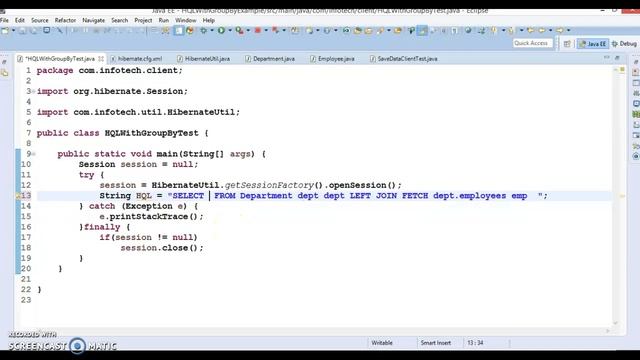Open the File menu
This screenshot has width=640, height=360.
(4, 20)
